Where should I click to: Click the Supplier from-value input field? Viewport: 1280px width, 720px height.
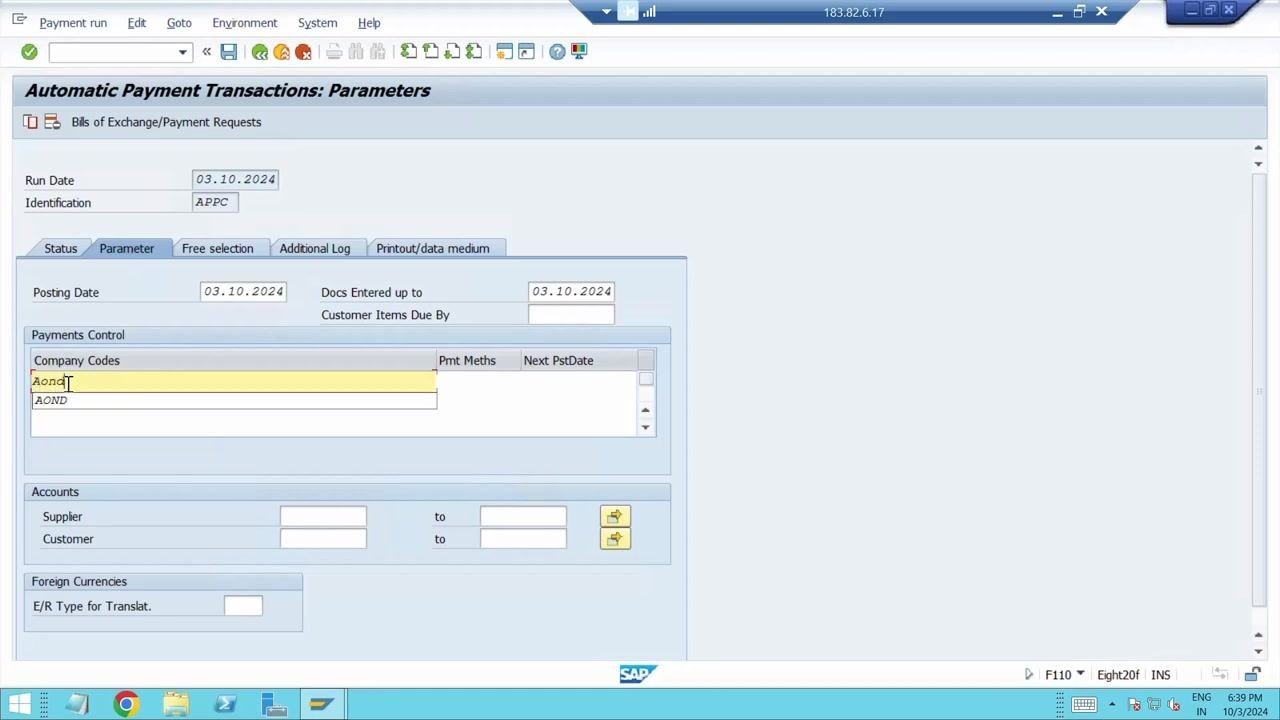point(323,516)
